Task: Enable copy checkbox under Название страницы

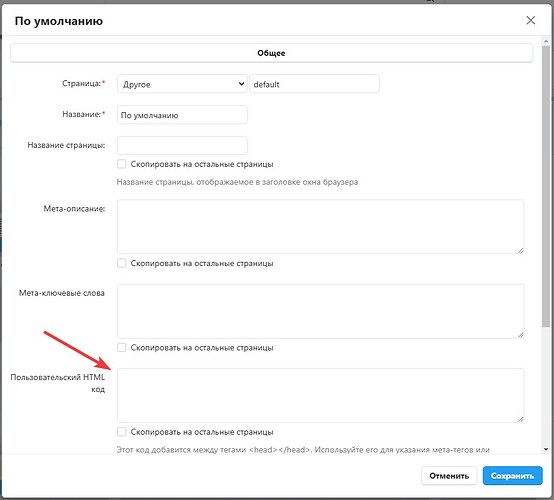Action: [x=122, y=164]
